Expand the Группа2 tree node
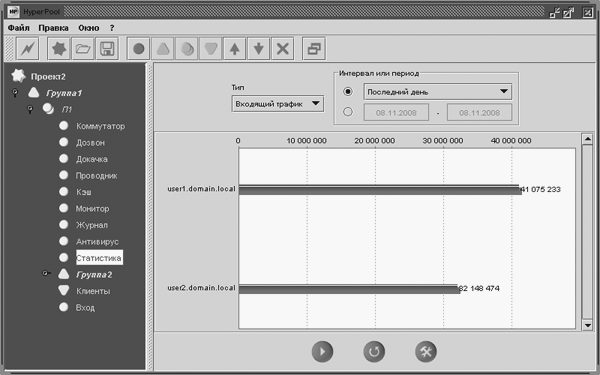 pyautogui.click(x=46, y=273)
